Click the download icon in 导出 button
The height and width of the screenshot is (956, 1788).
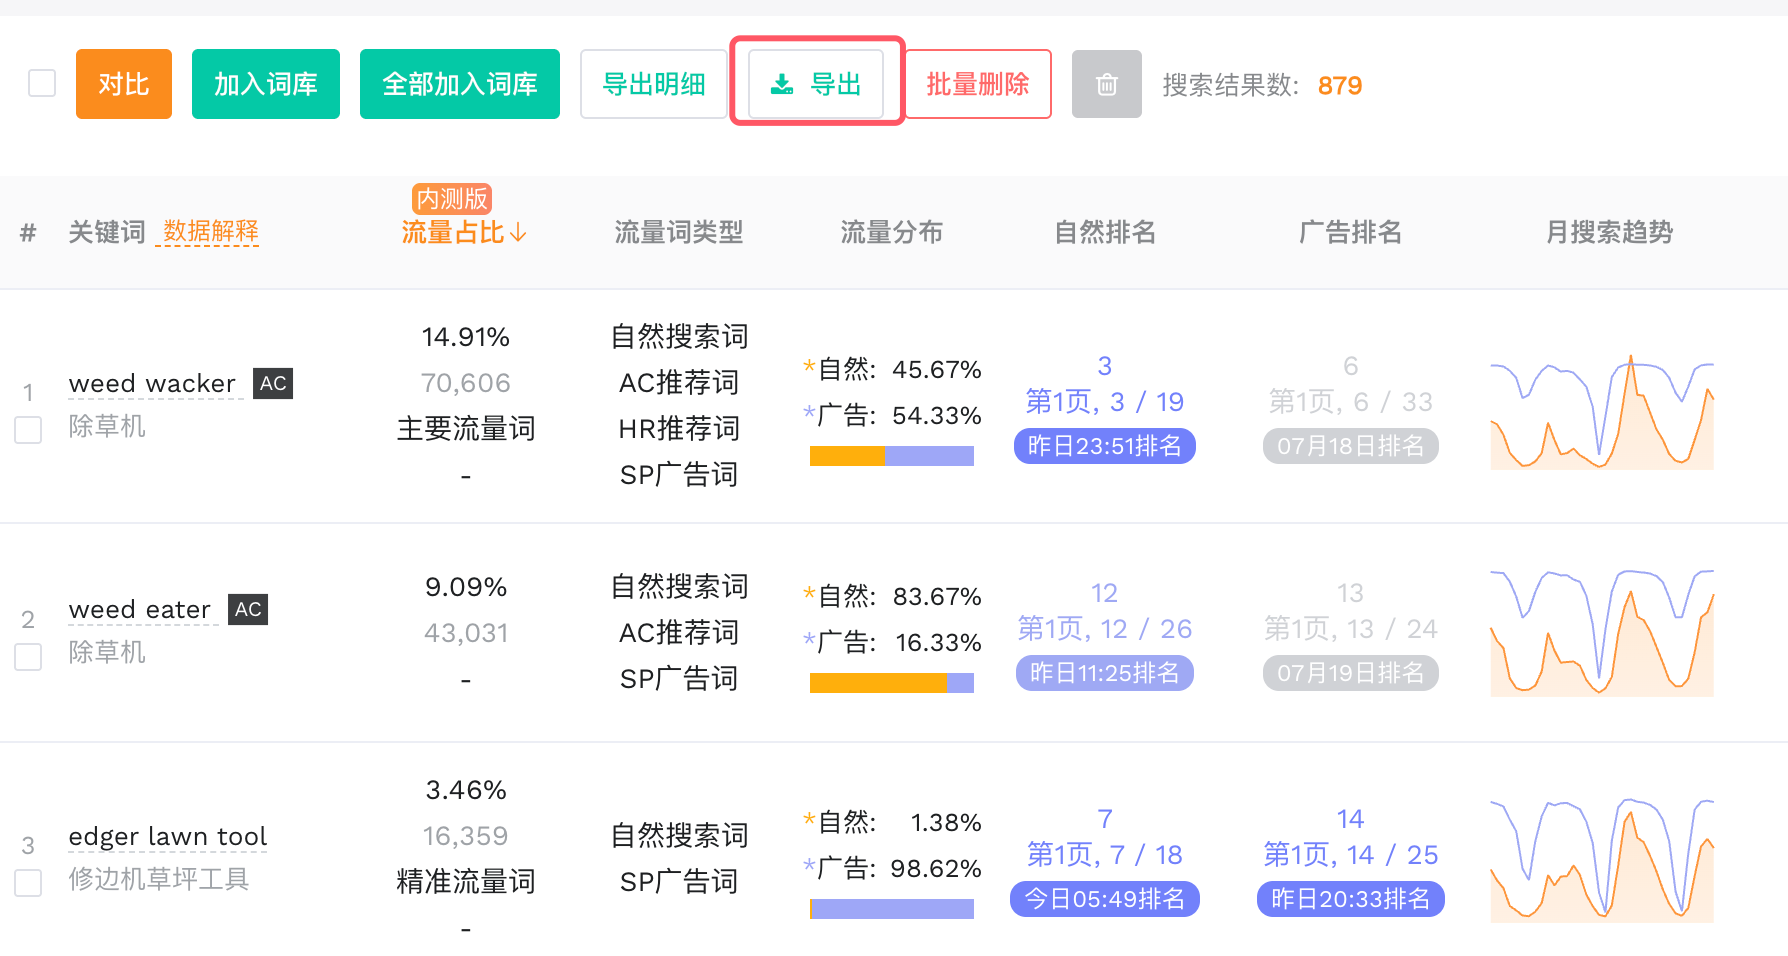tap(782, 85)
